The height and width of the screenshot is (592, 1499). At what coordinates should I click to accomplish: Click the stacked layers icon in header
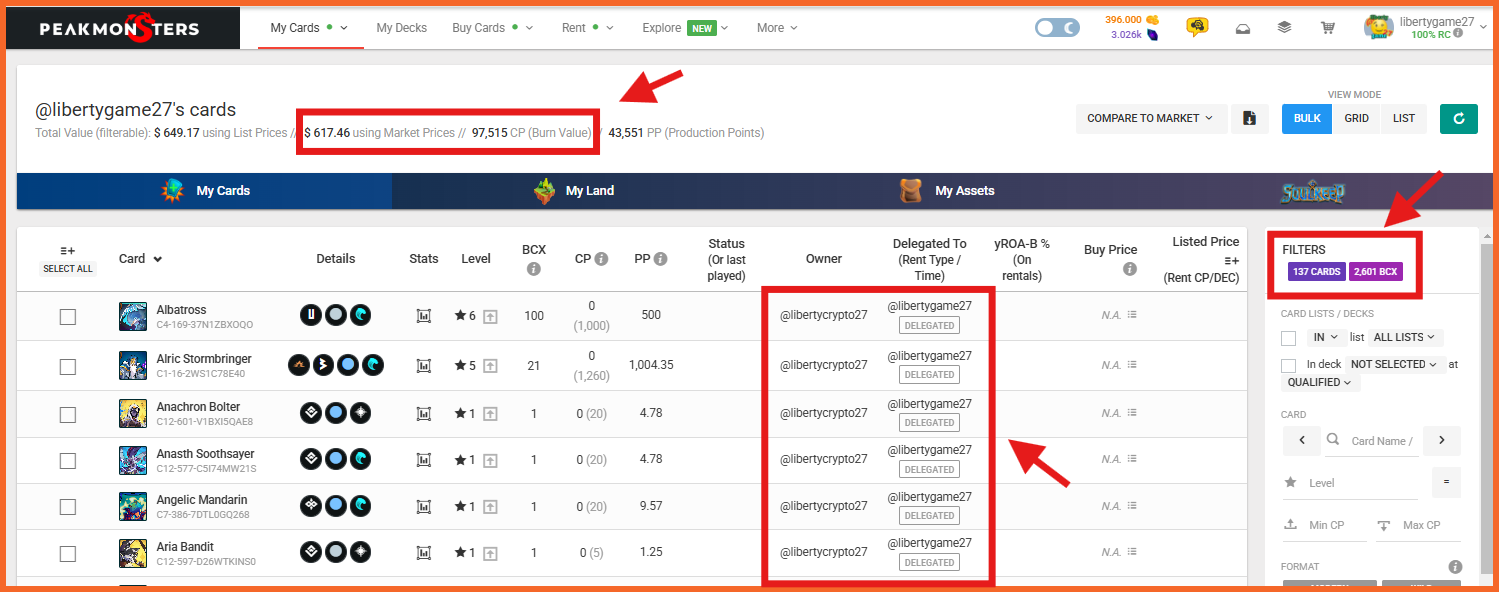click(x=1285, y=28)
